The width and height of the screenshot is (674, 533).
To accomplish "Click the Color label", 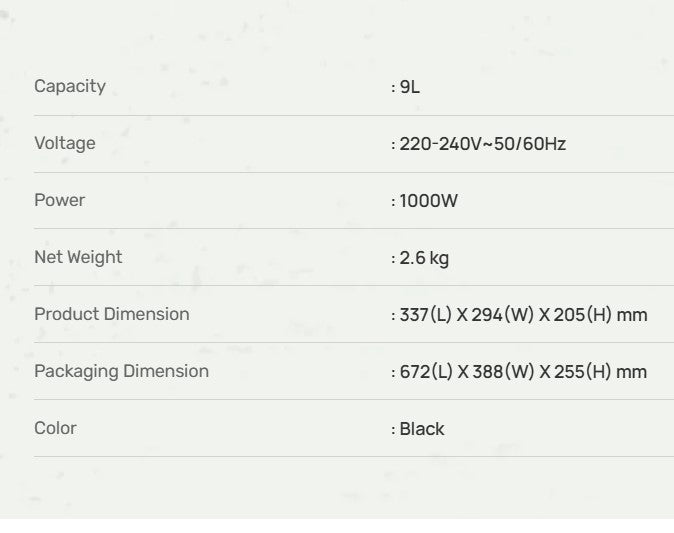I will tap(55, 428).
